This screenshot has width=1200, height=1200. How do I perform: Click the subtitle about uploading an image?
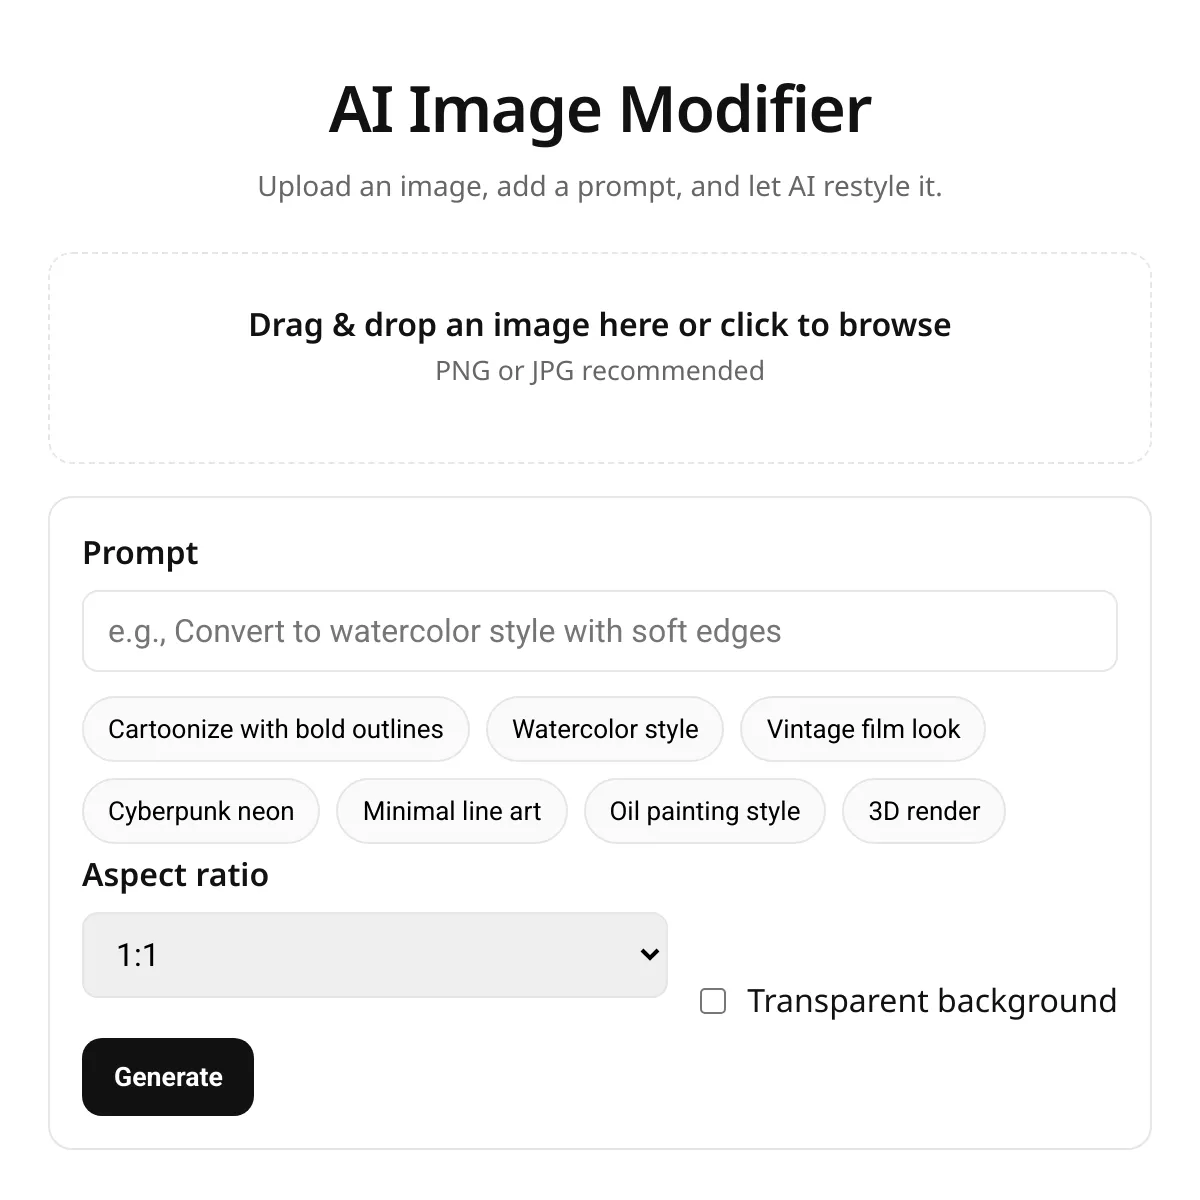[x=600, y=187]
